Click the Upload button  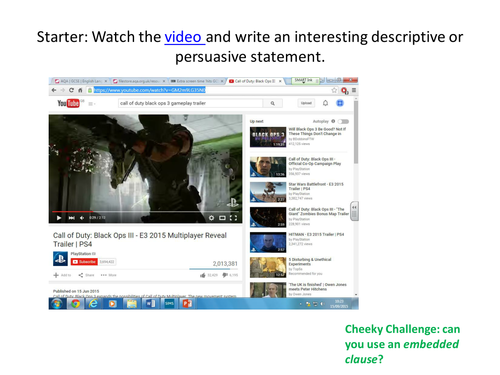(306, 103)
